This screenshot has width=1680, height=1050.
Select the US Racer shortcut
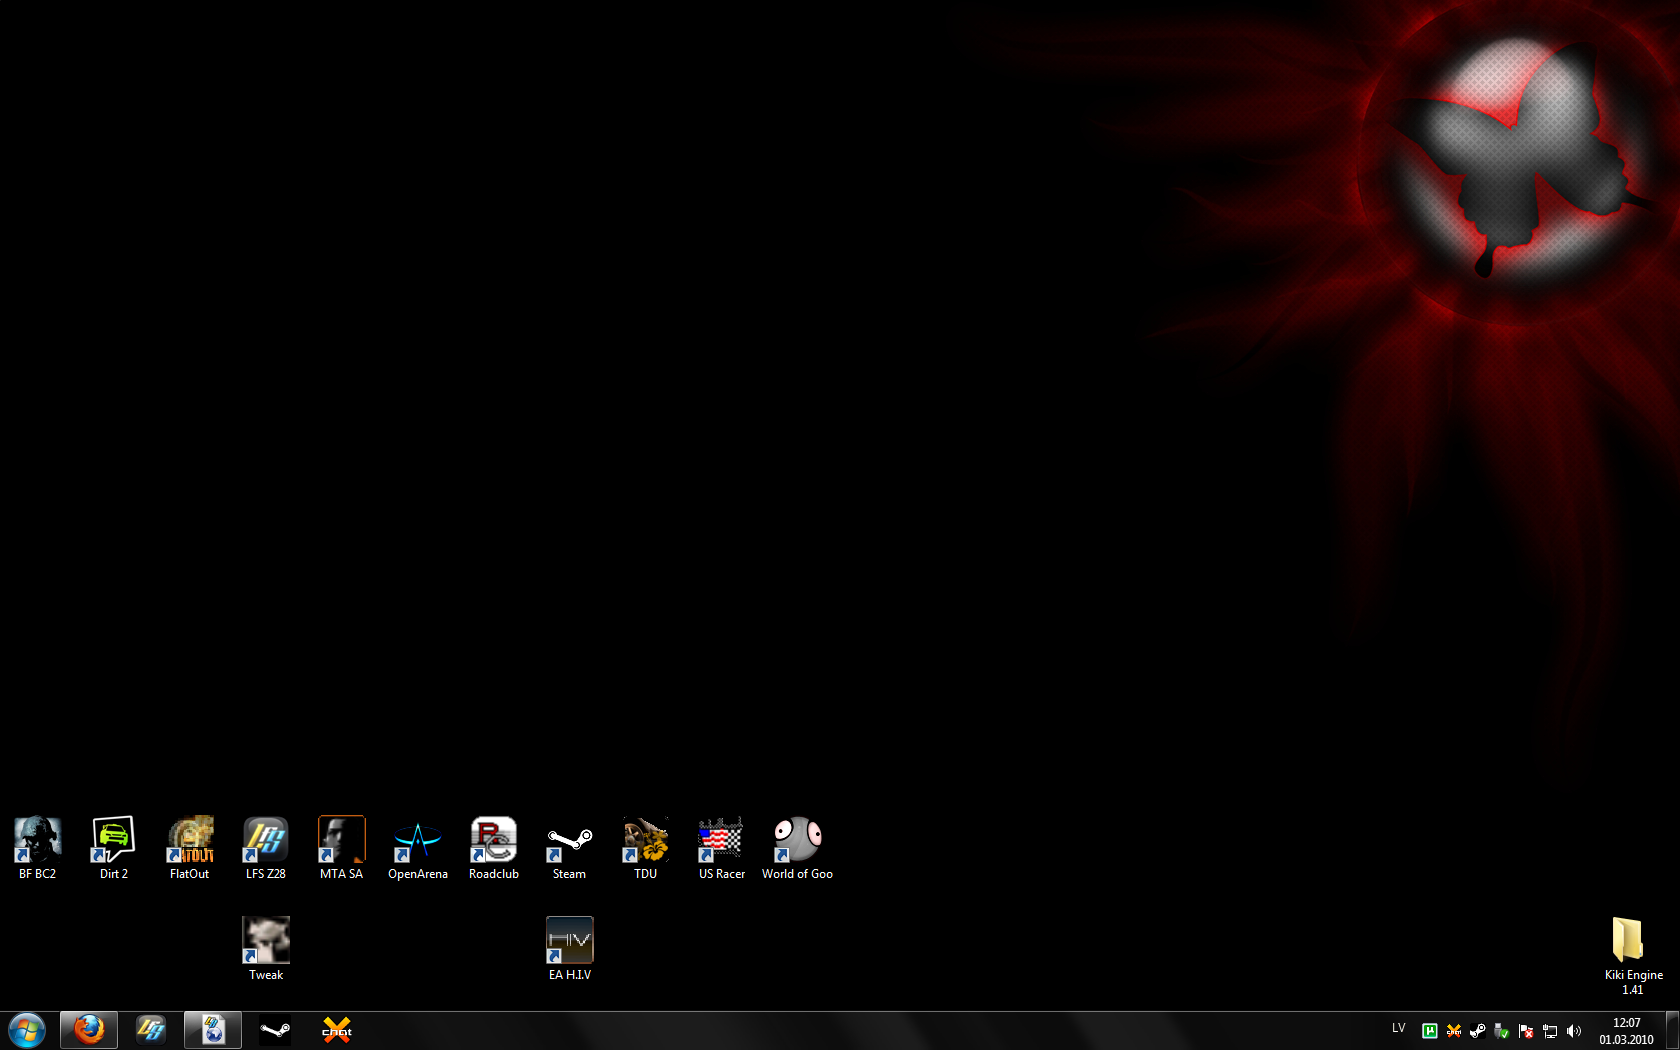point(722,848)
